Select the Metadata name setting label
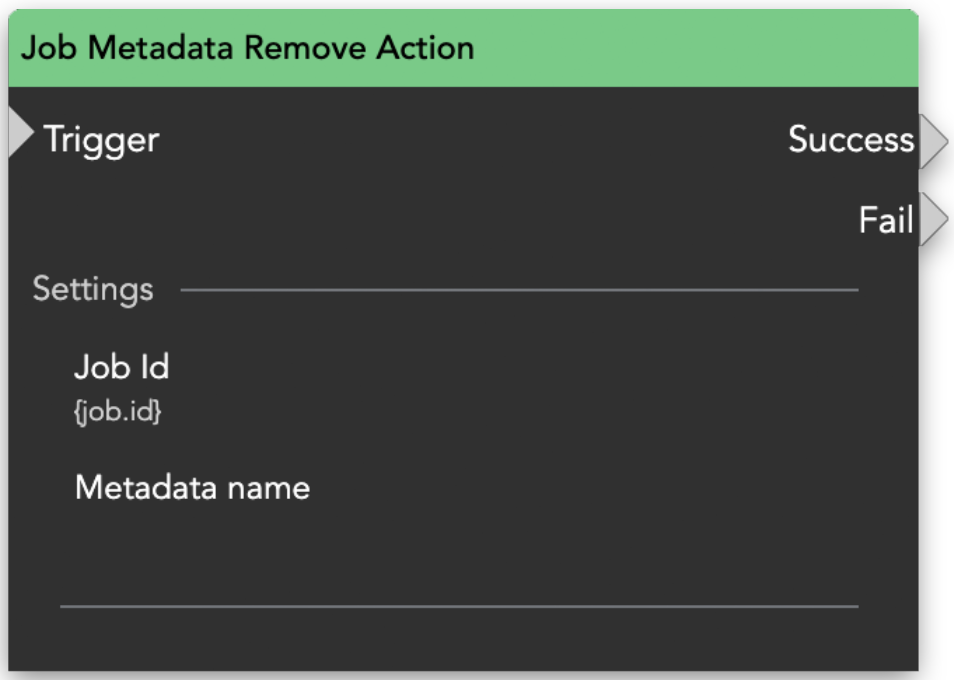Screen dimensions: 954x680 (x=192, y=488)
